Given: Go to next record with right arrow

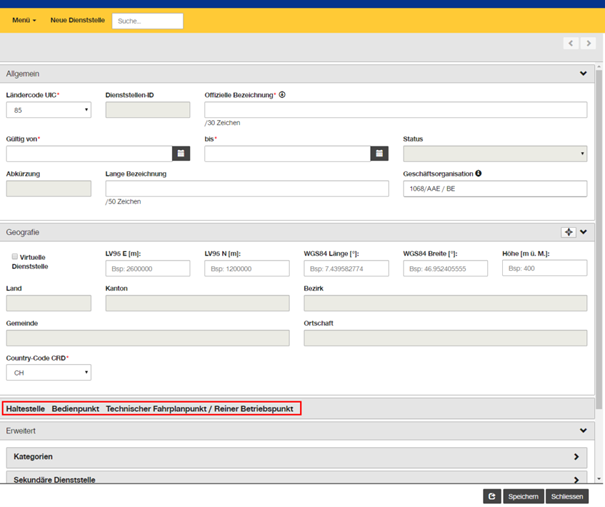Looking at the screenshot, I should click(588, 43).
